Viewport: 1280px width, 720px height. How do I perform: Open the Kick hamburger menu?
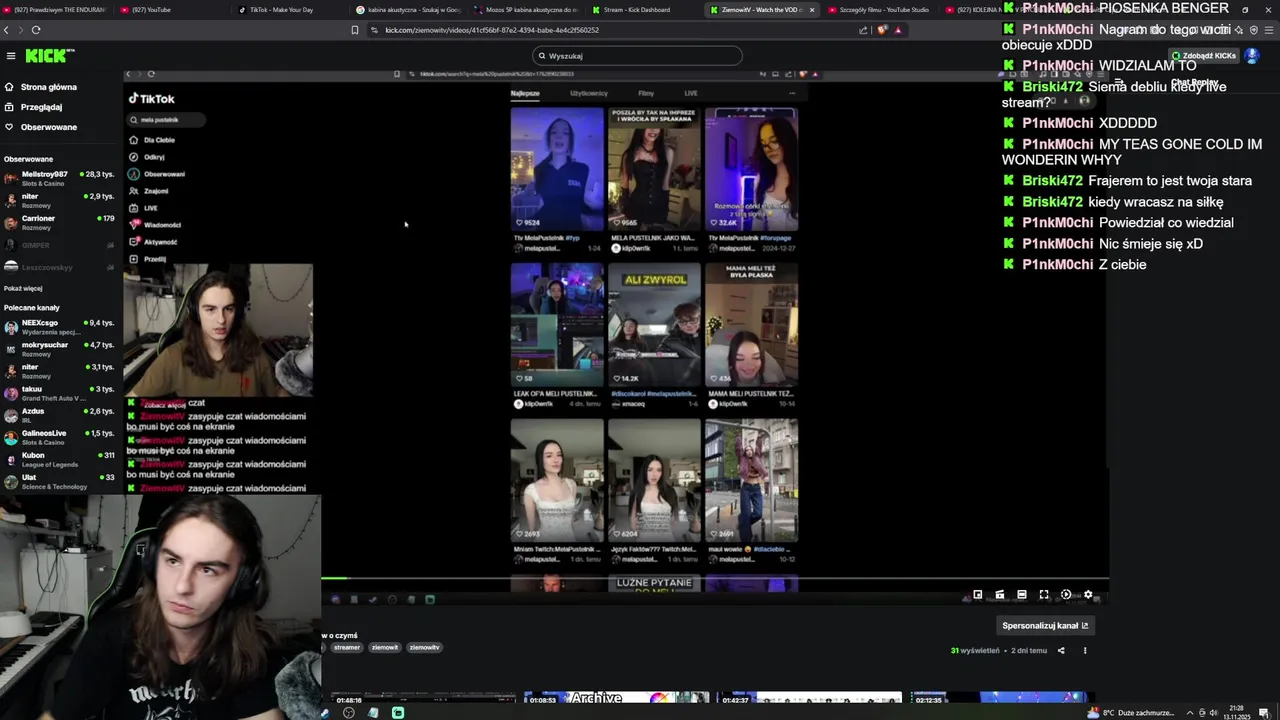(x=10, y=56)
